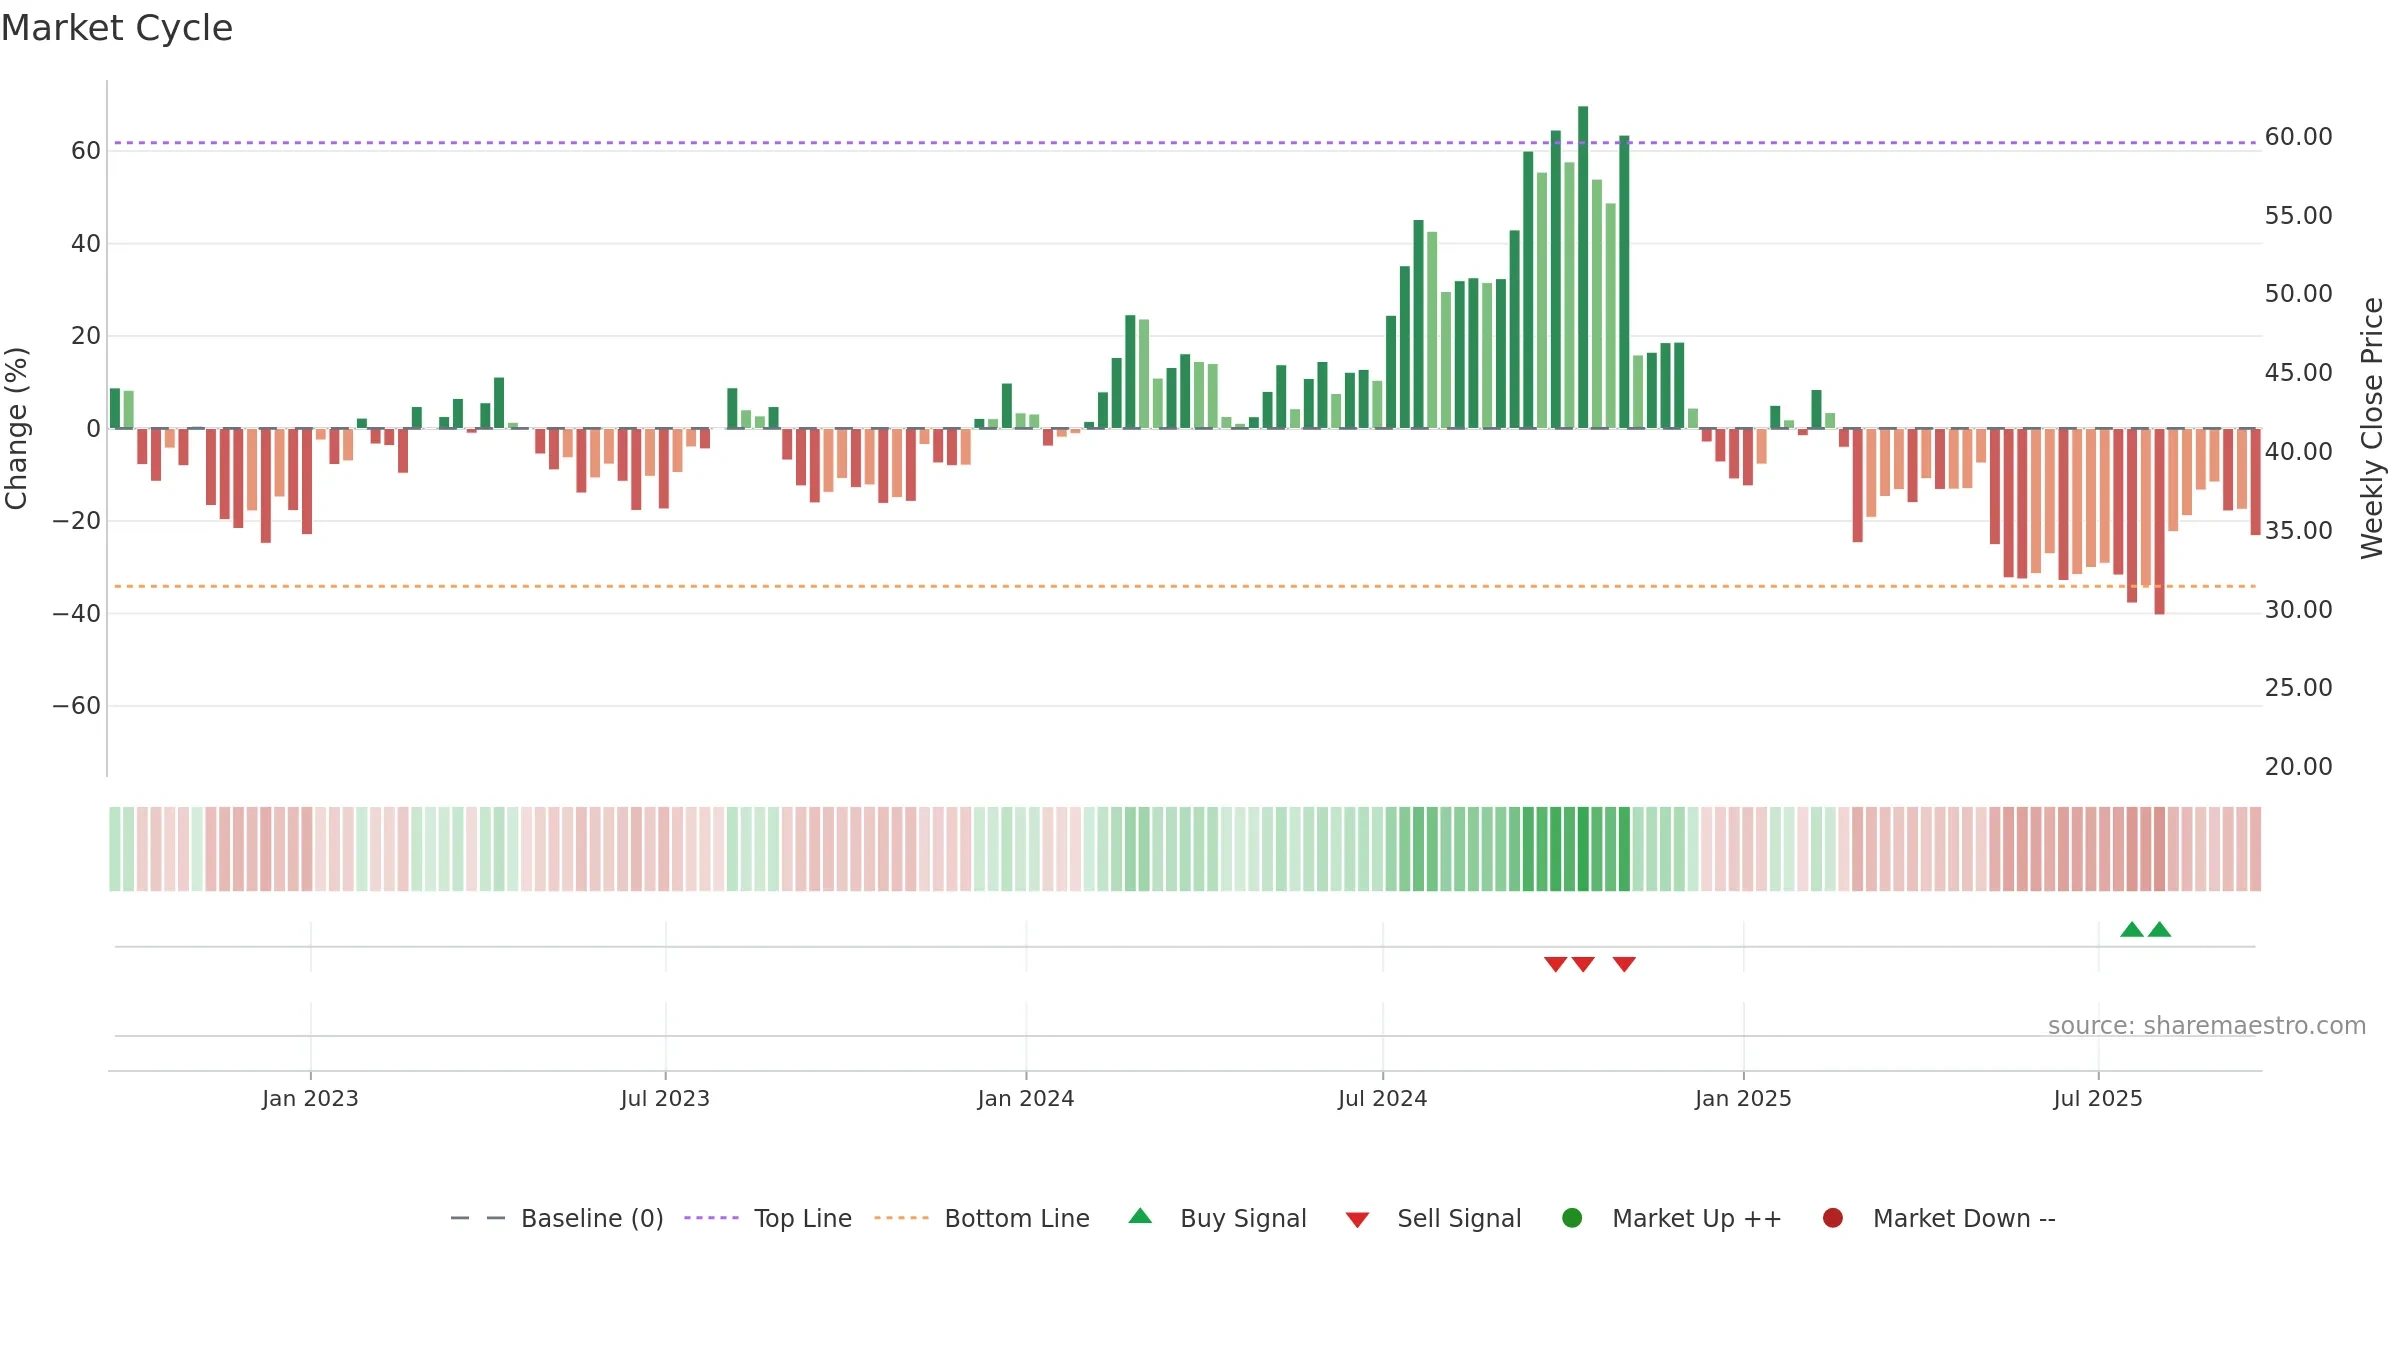The width and height of the screenshot is (2400, 1350).
Task: Click the 40.00 price axis label
Action: click(x=2298, y=452)
